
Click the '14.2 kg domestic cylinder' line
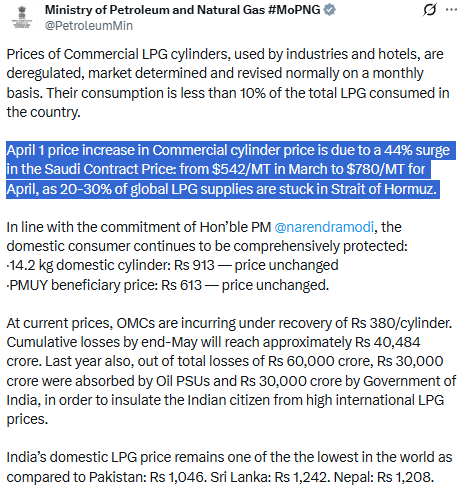click(173, 265)
